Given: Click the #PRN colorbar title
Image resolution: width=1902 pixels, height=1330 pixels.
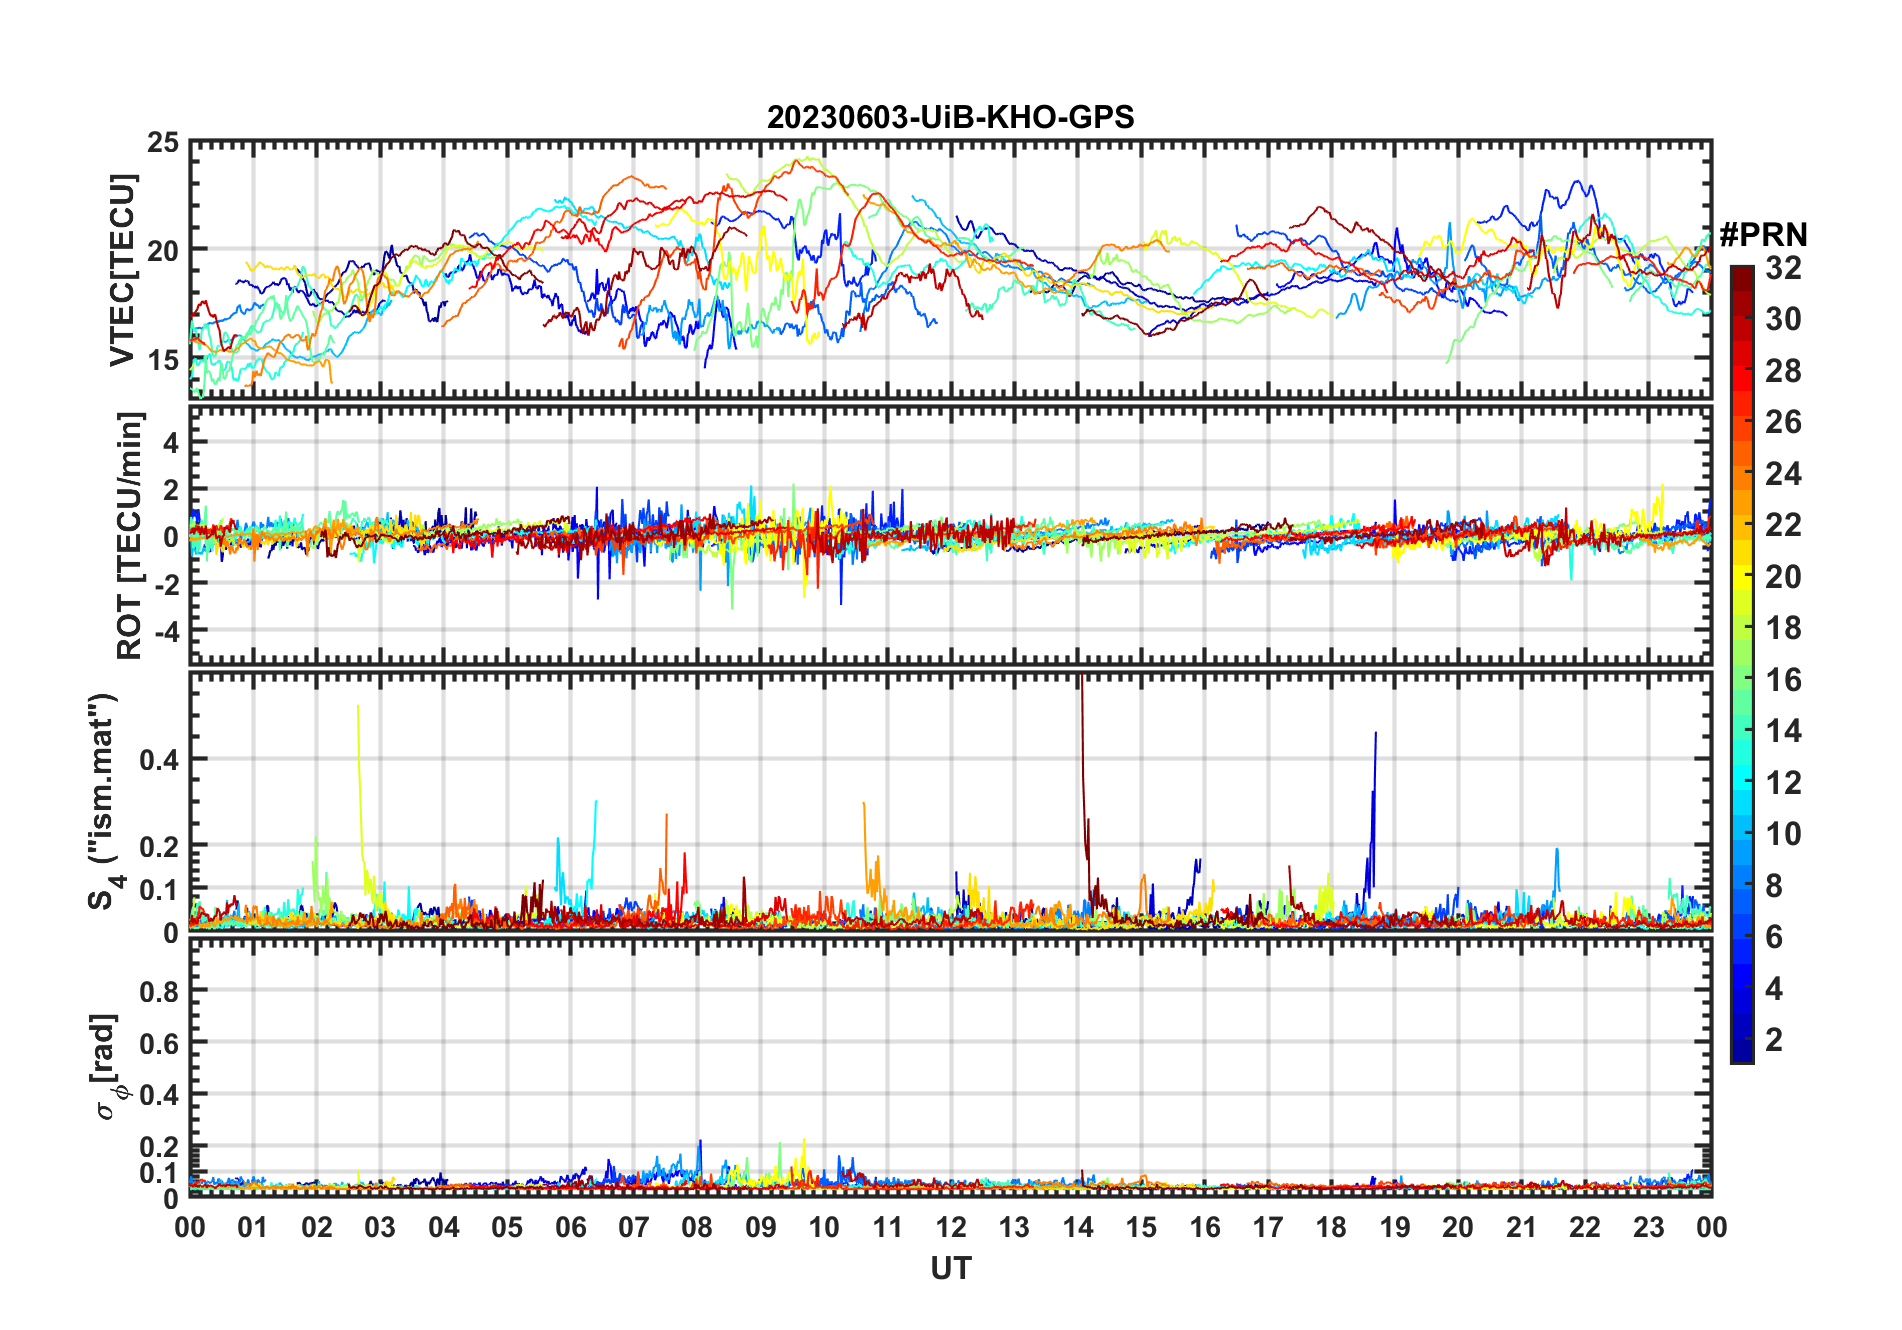Looking at the screenshot, I should pos(1763,235).
